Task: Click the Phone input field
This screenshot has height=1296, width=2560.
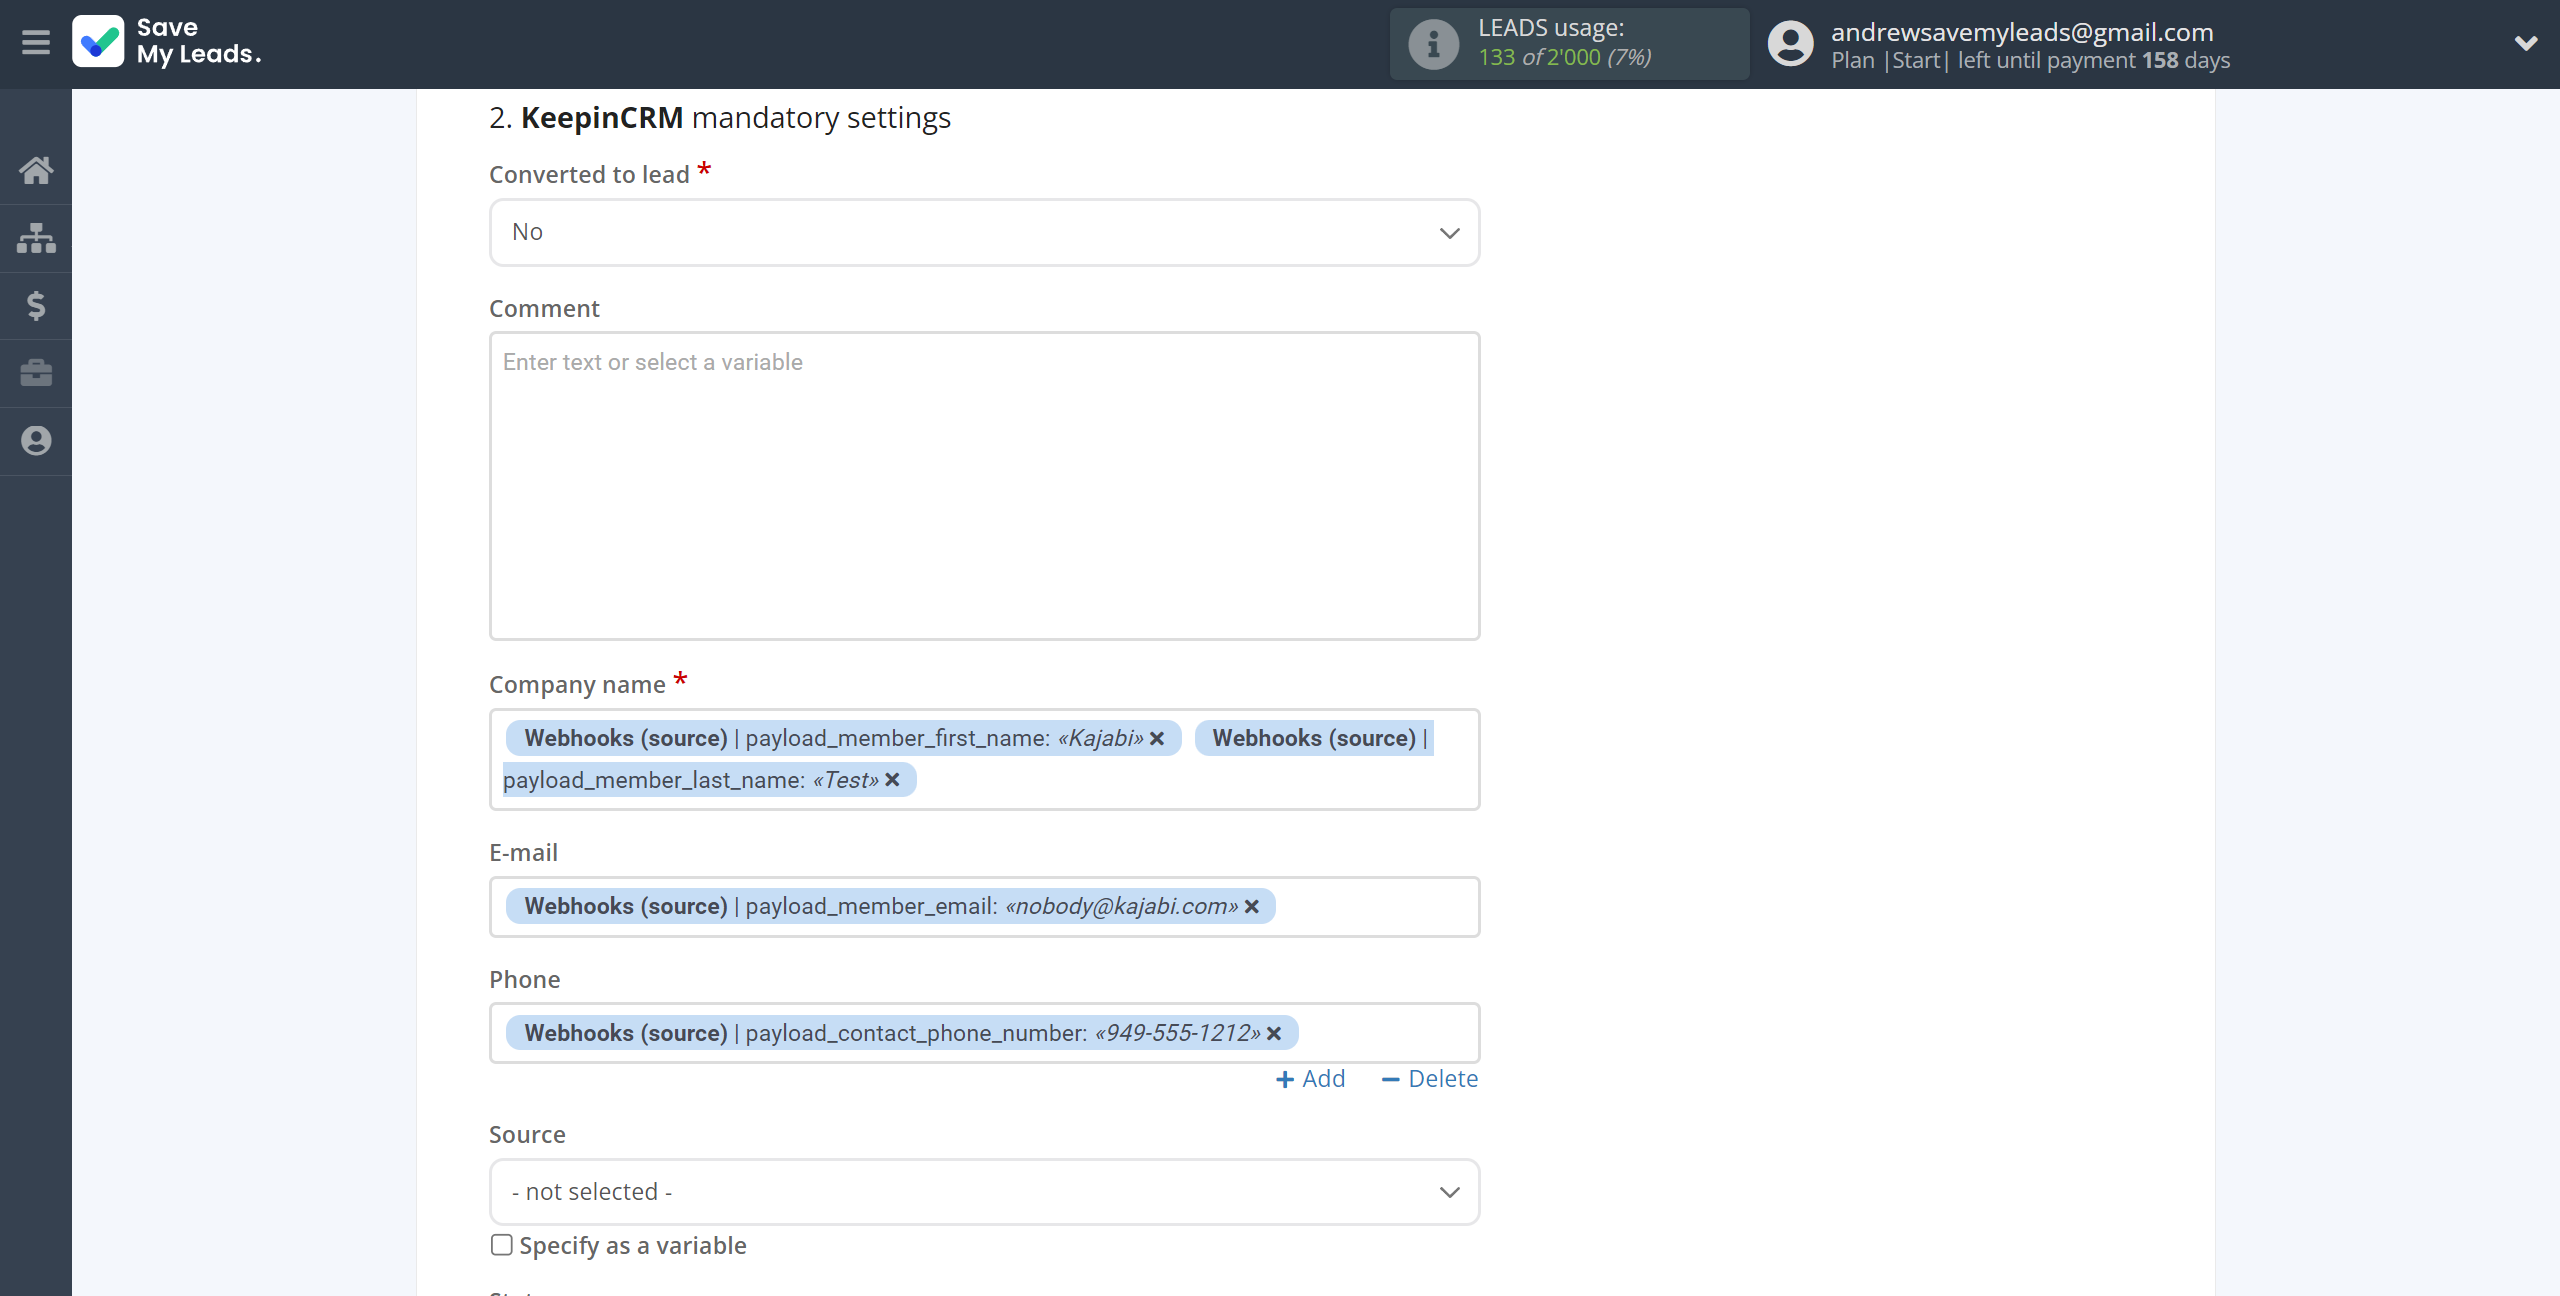Action: click(984, 1033)
